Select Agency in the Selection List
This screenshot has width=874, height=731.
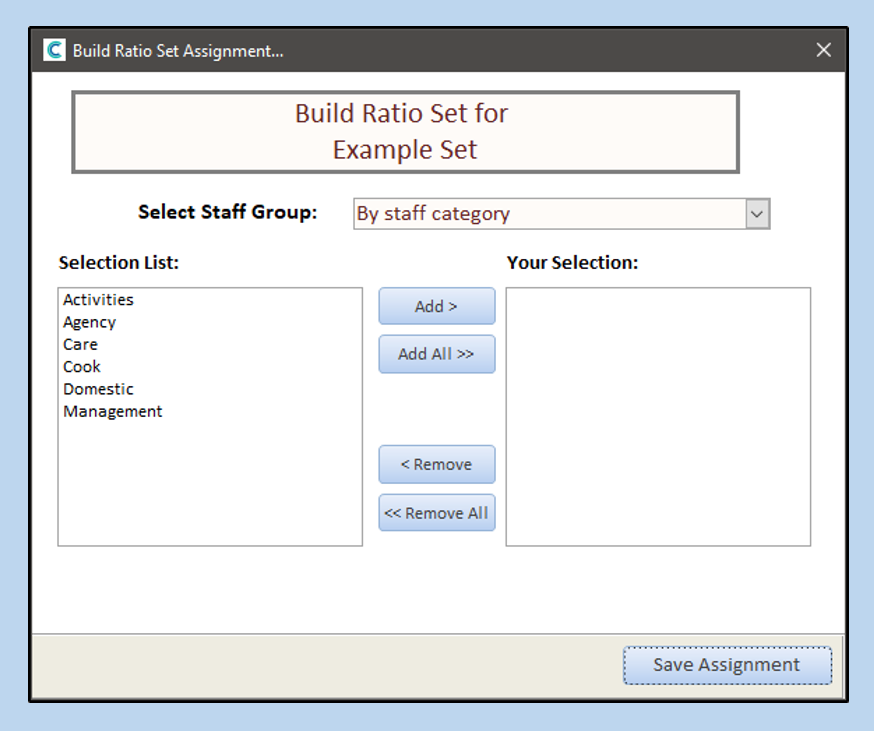(90, 322)
